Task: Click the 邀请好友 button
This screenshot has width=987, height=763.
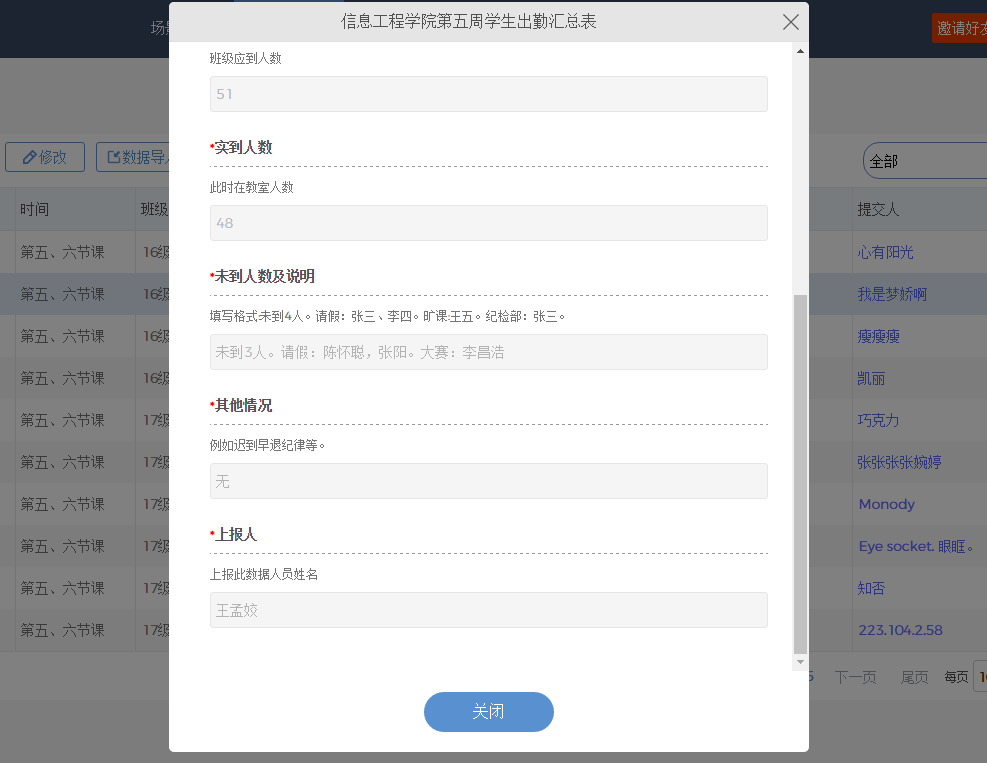Action: pos(959,28)
